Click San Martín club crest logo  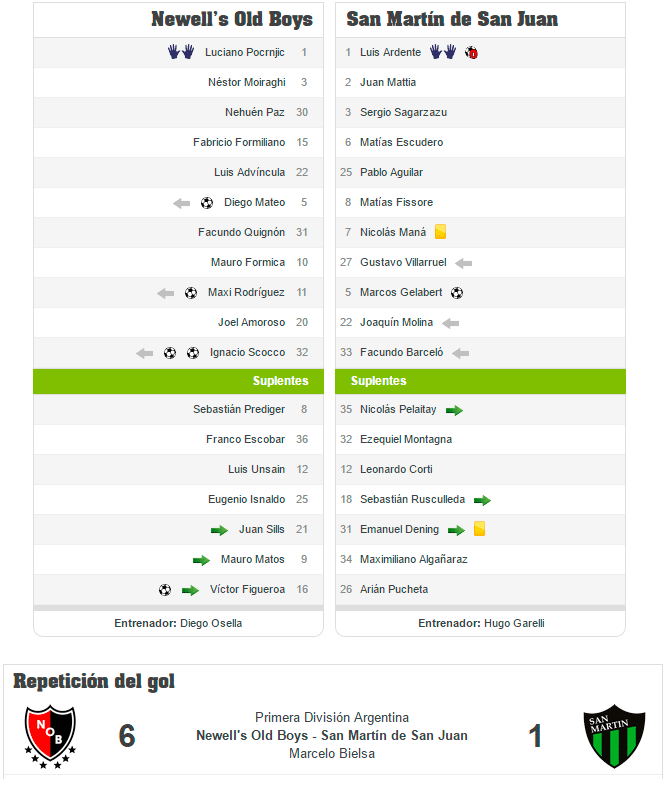(x=614, y=736)
